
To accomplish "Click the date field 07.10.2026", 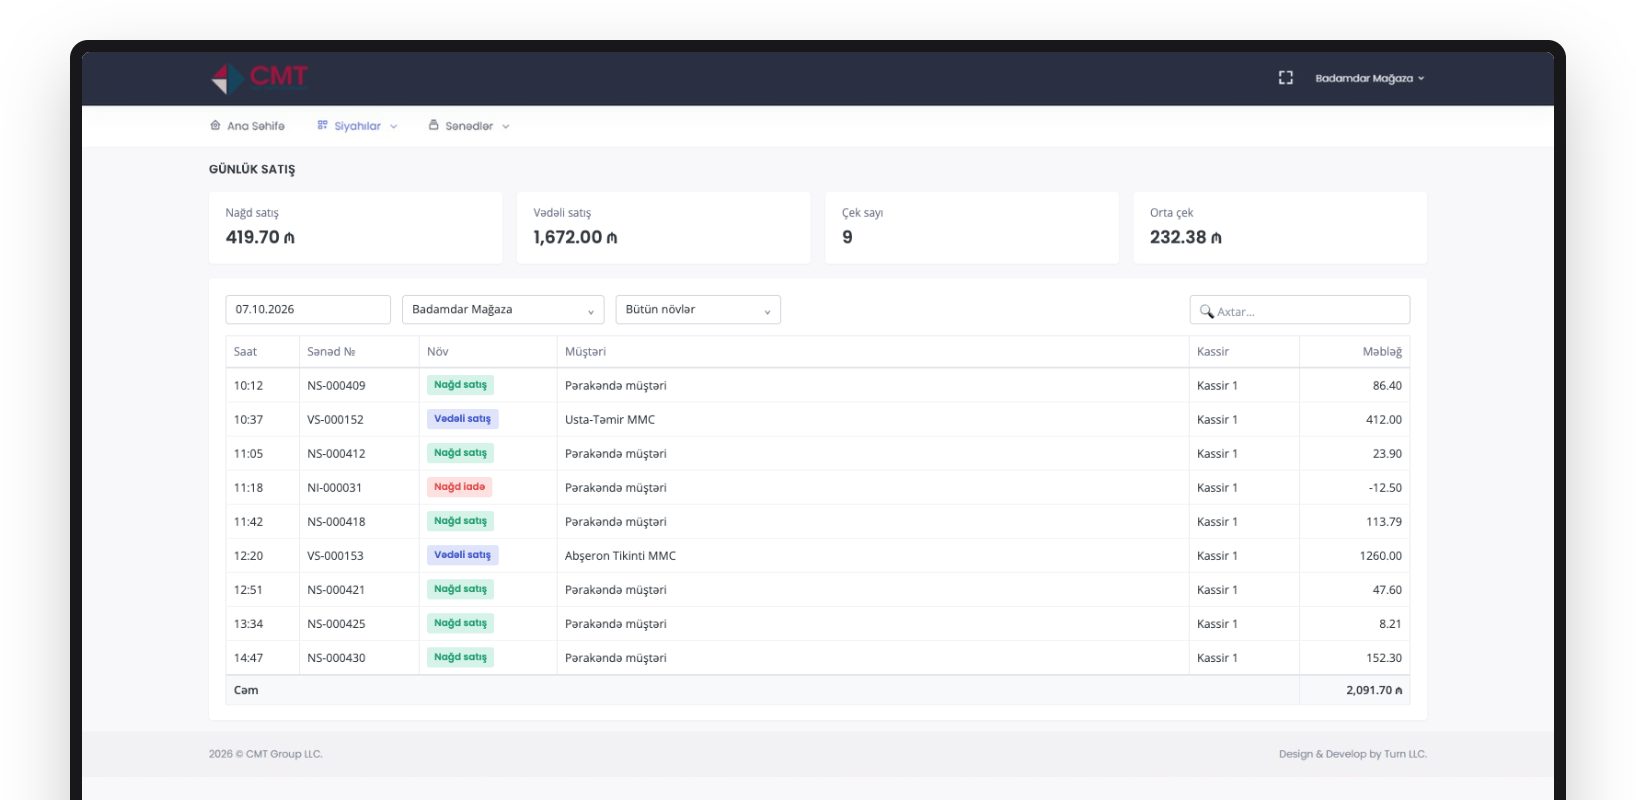I will tap(308, 309).
